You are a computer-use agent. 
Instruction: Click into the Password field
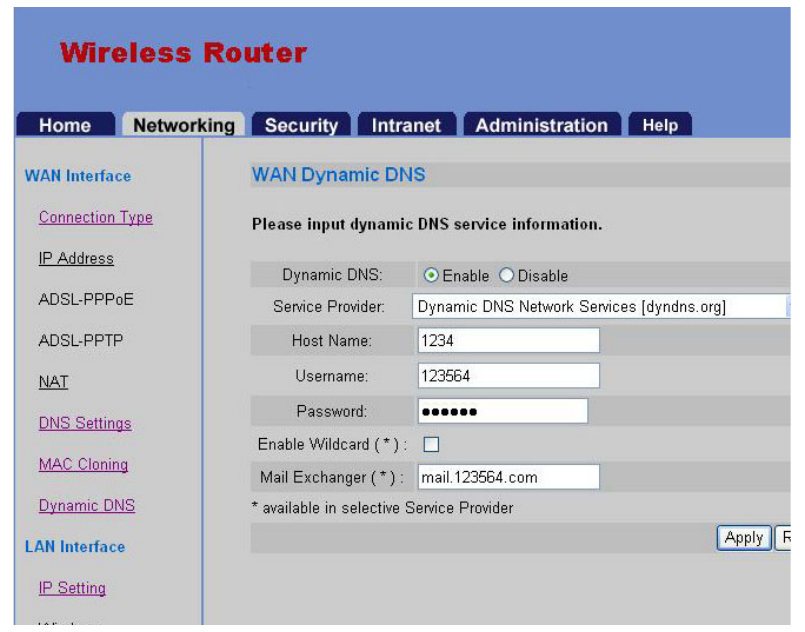pos(501,411)
